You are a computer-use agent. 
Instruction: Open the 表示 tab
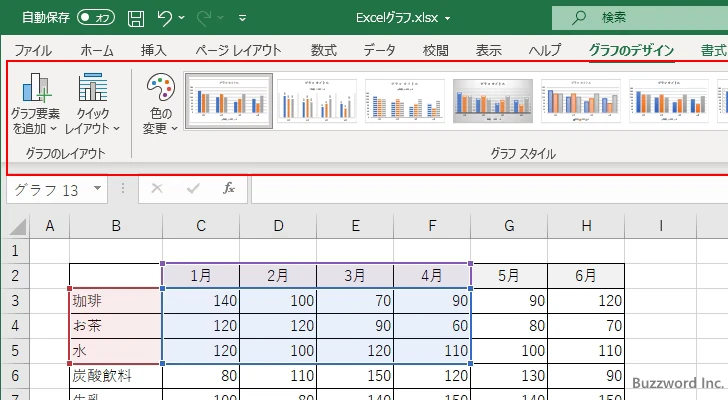point(488,50)
